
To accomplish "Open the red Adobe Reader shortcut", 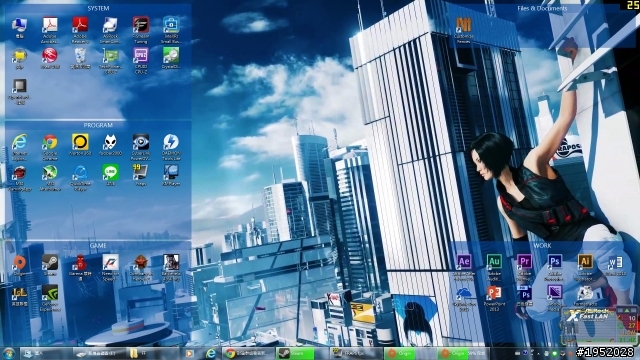I will [80, 30].
